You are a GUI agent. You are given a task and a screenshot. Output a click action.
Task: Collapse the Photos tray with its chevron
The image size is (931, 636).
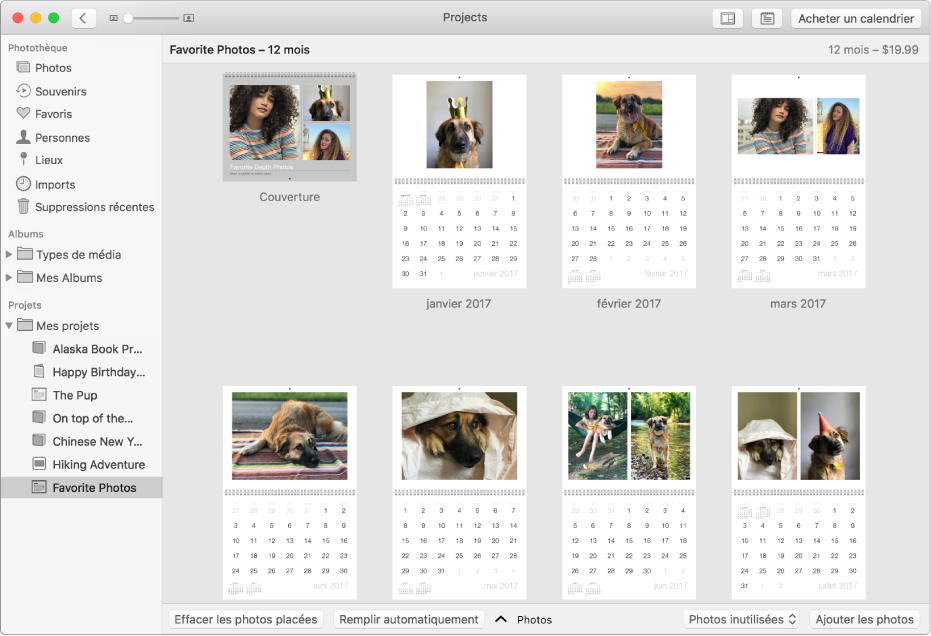pyautogui.click(x=500, y=618)
